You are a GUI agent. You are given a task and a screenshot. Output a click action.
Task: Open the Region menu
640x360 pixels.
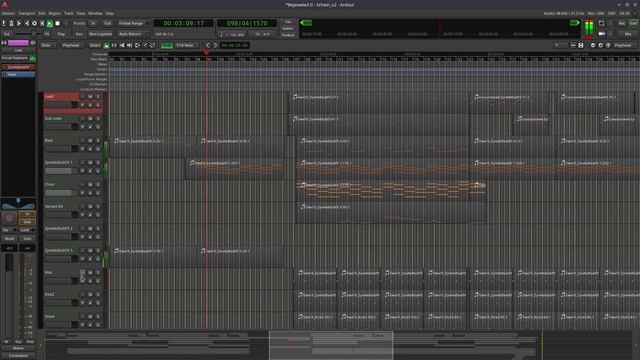pyautogui.click(x=55, y=13)
